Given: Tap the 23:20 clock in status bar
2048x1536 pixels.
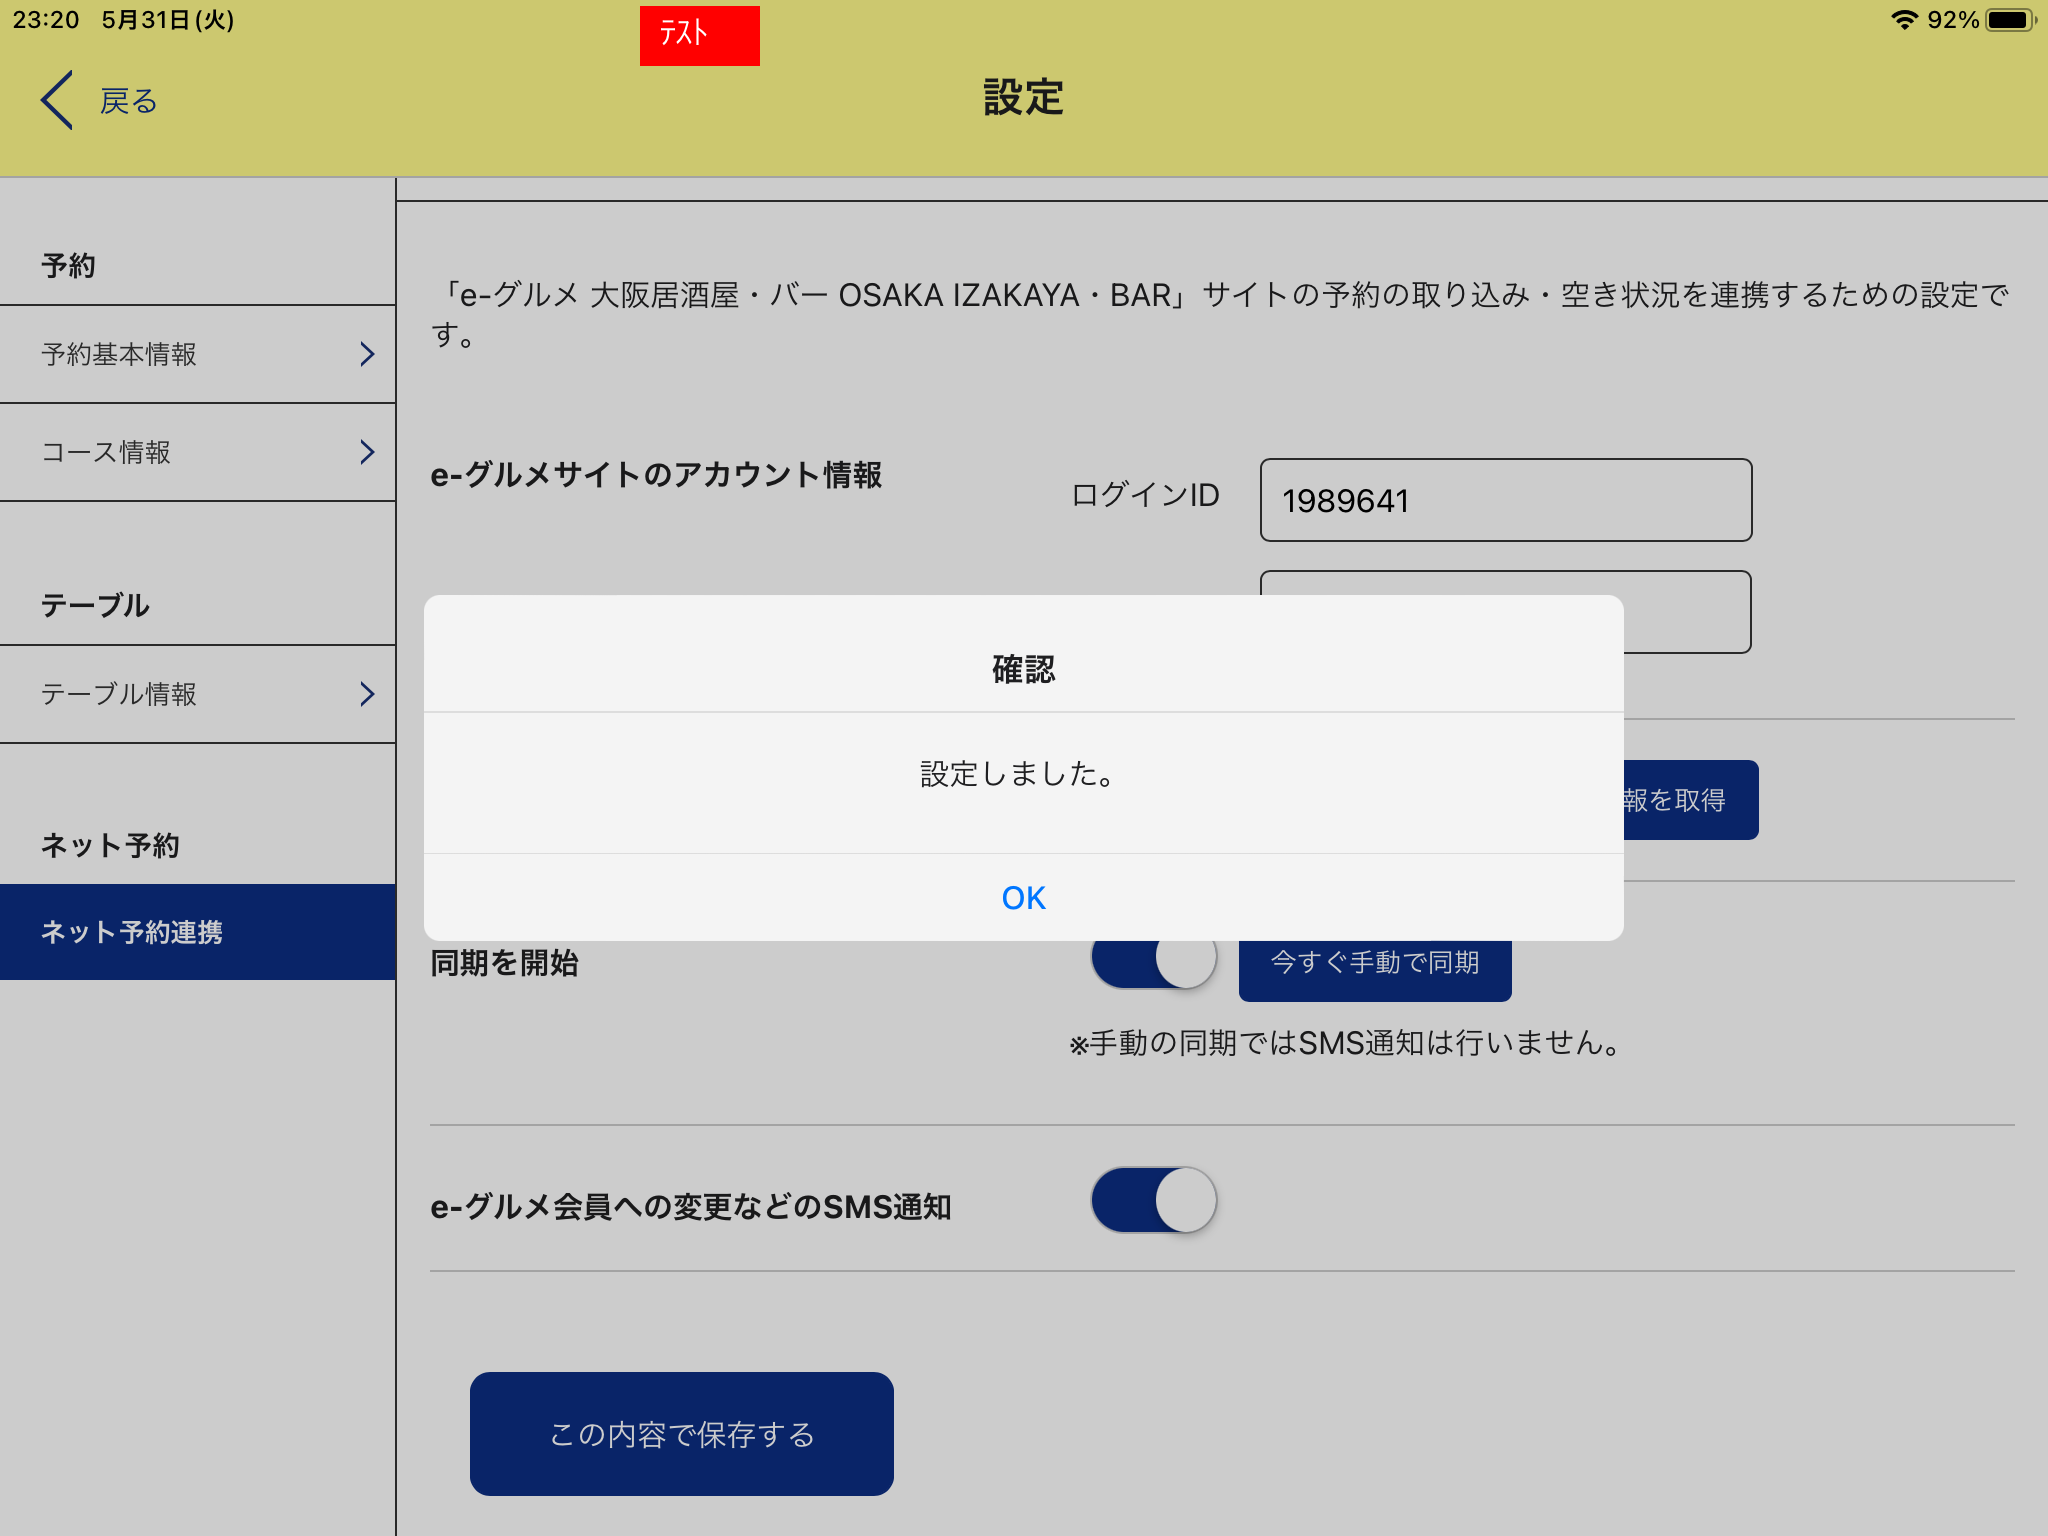Looking at the screenshot, I should click(46, 20).
